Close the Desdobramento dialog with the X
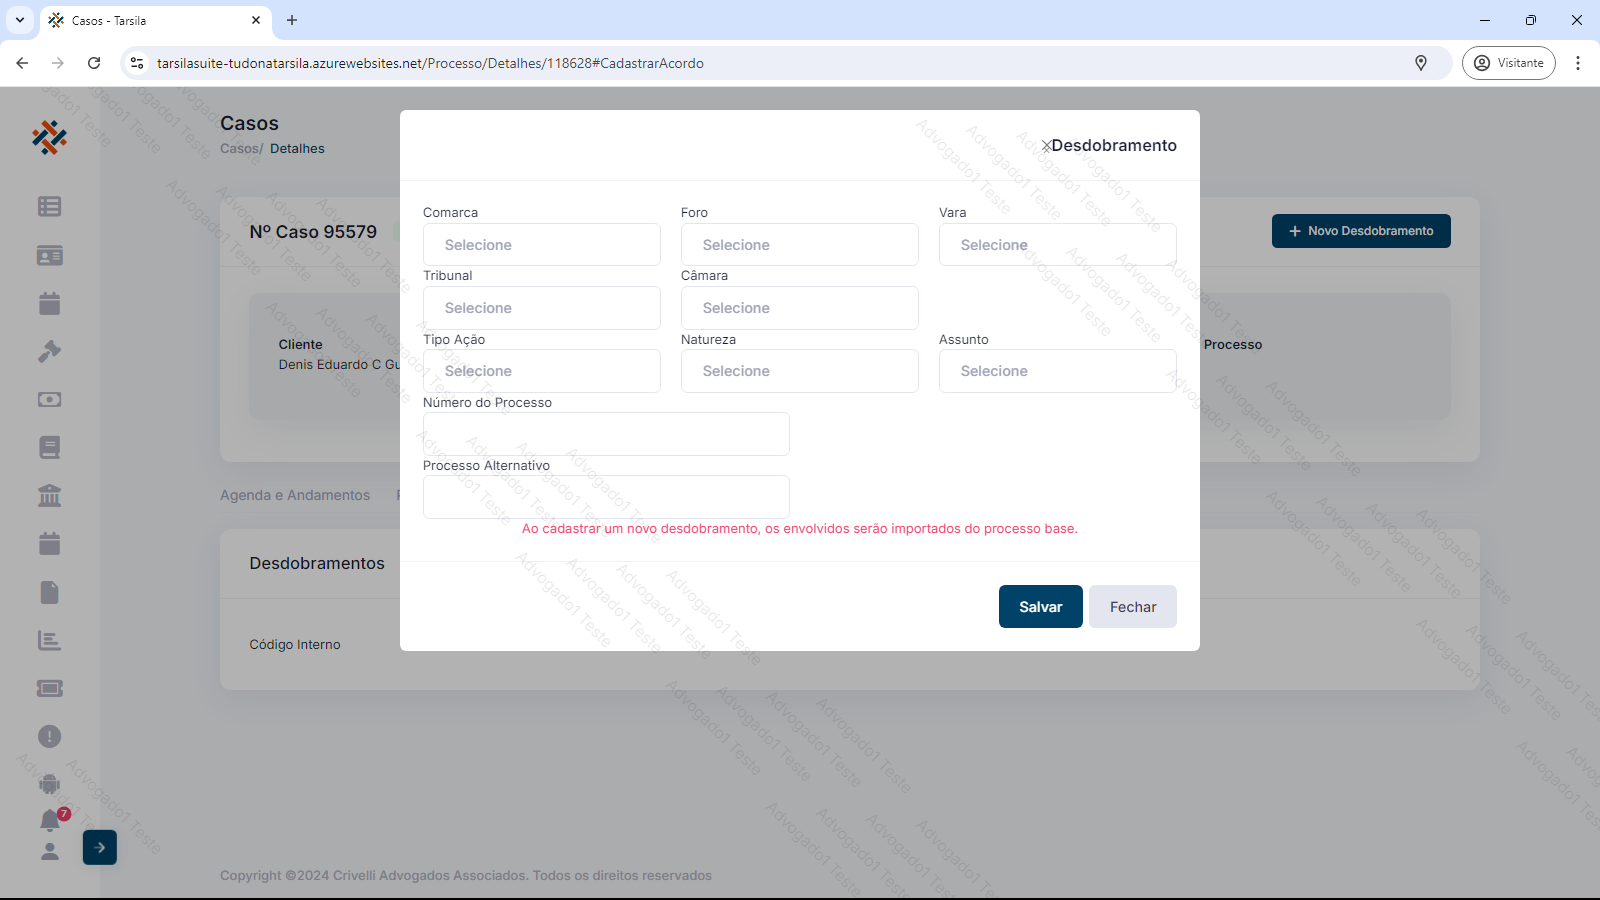1600x900 pixels. (x=1046, y=146)
